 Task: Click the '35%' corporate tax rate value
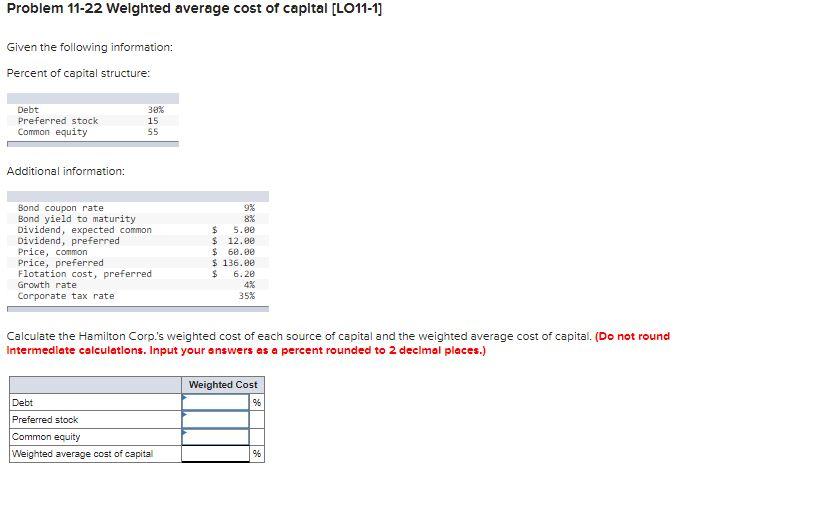(x=247, y=296)
